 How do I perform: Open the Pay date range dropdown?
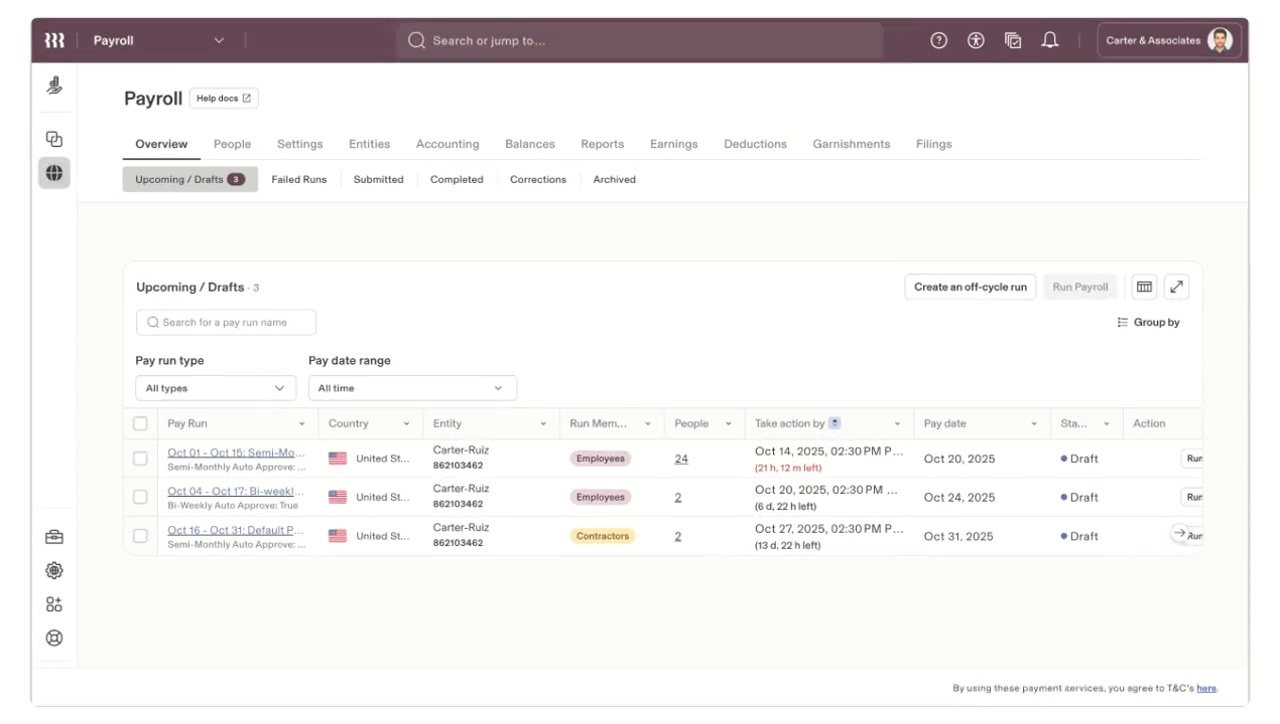tap(412, 388)
